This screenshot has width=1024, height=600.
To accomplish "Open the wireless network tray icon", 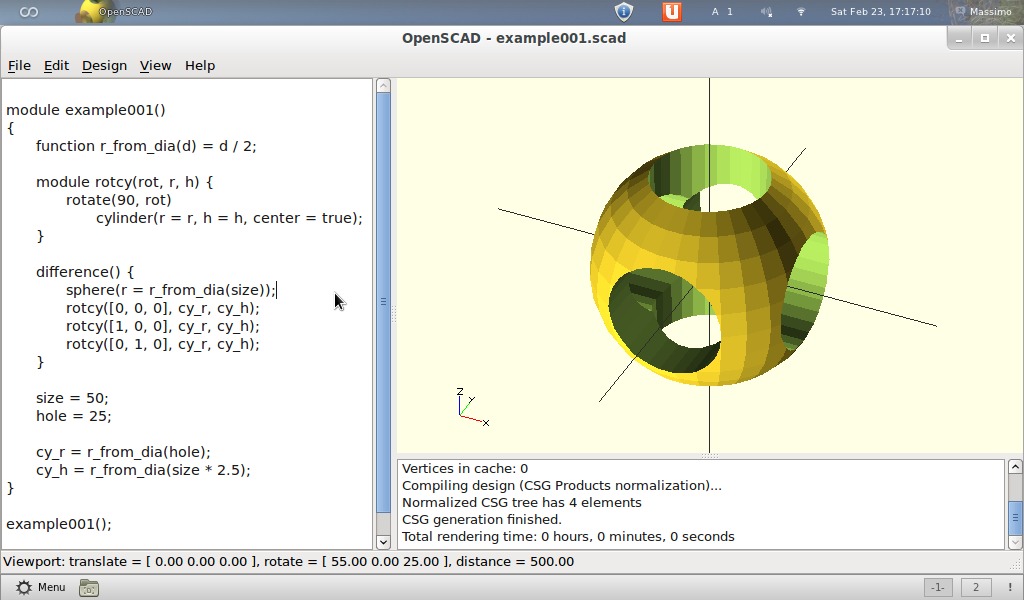I will coord(801,12).
